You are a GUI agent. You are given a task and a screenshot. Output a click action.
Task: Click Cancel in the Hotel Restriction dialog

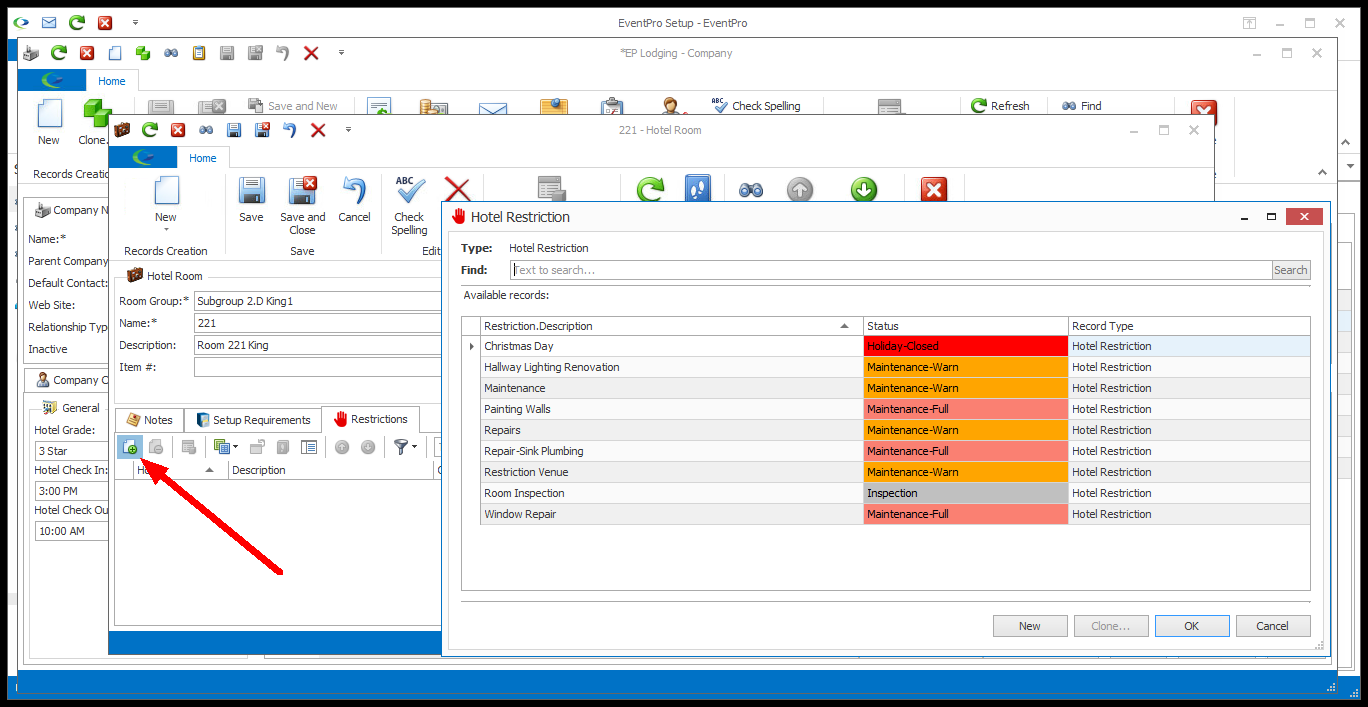pos(1273,626)
